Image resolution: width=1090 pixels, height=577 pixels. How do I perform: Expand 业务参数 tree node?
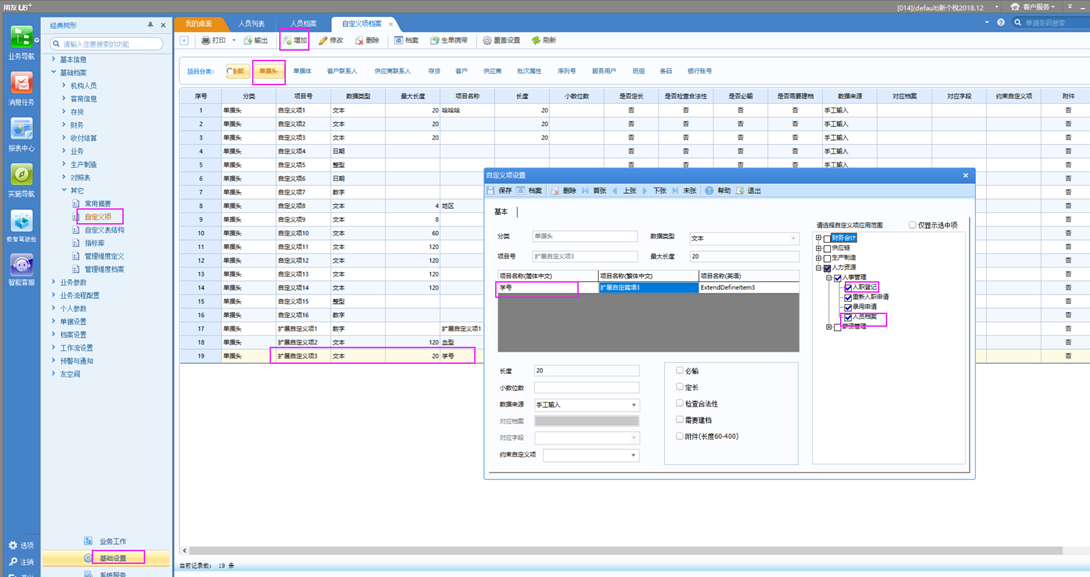pyautogui.click(x=54, y=282)
